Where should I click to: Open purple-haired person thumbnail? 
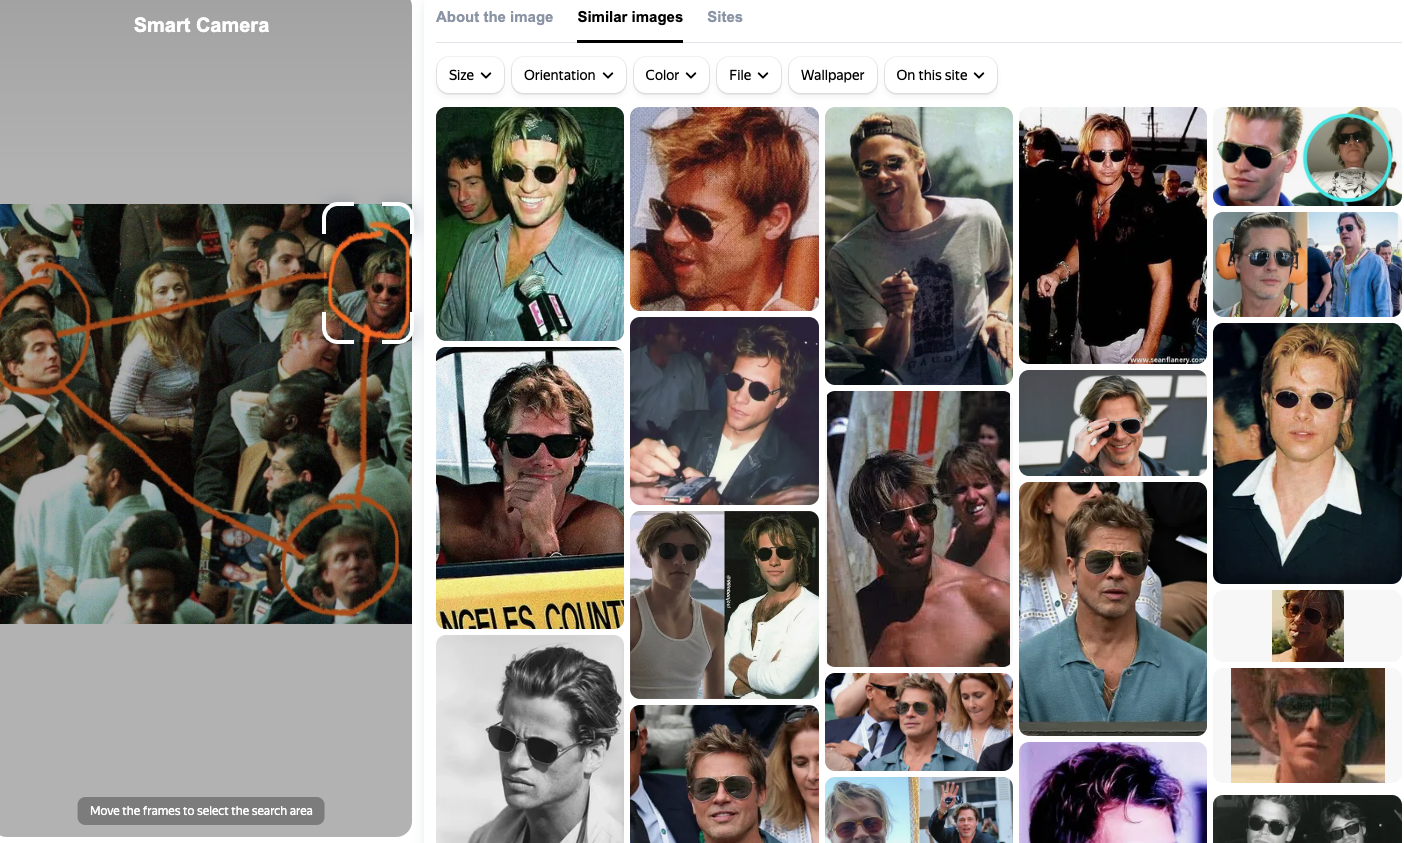coord(1113,792)
